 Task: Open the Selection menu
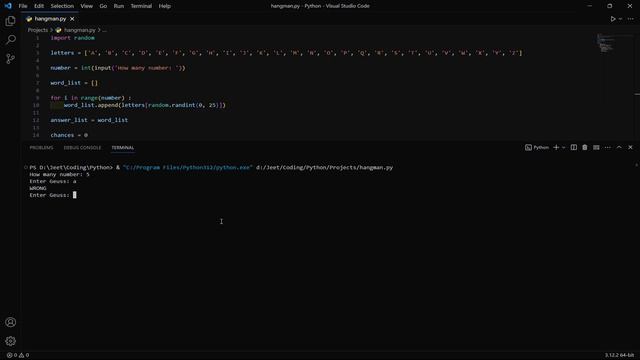[x=62, y=6]
